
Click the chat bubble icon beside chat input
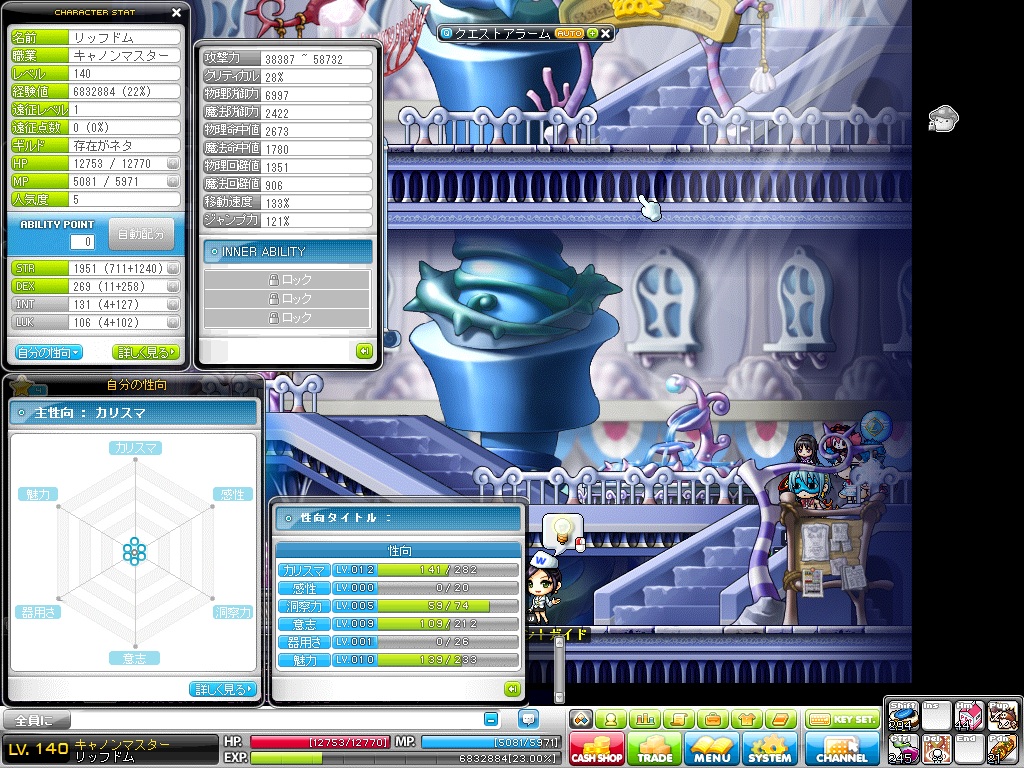(528, 719)
